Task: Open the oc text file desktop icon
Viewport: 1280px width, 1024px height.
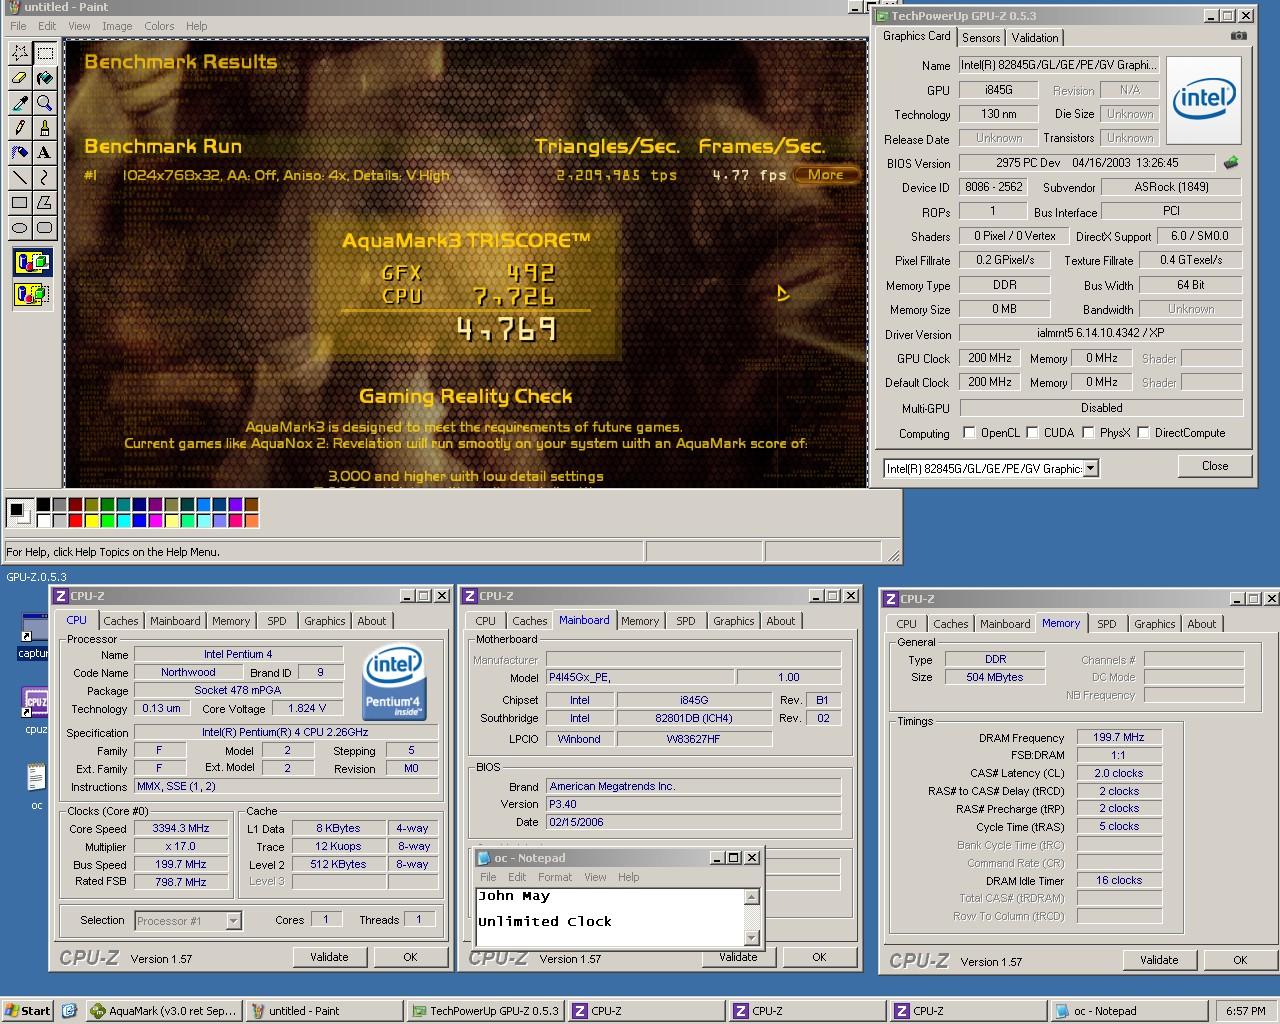Action: pos(36,786)
